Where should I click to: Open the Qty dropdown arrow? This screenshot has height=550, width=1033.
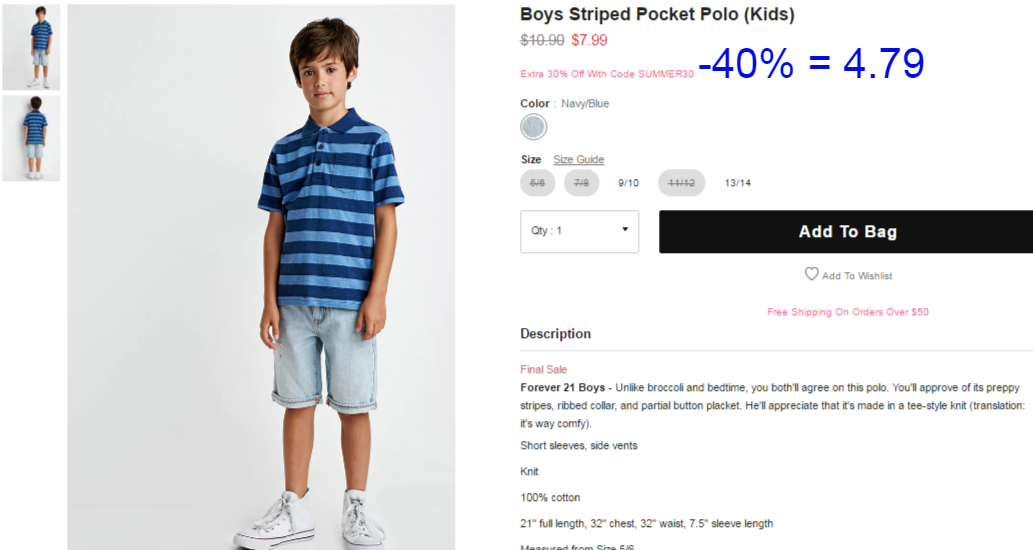[625, 229]
